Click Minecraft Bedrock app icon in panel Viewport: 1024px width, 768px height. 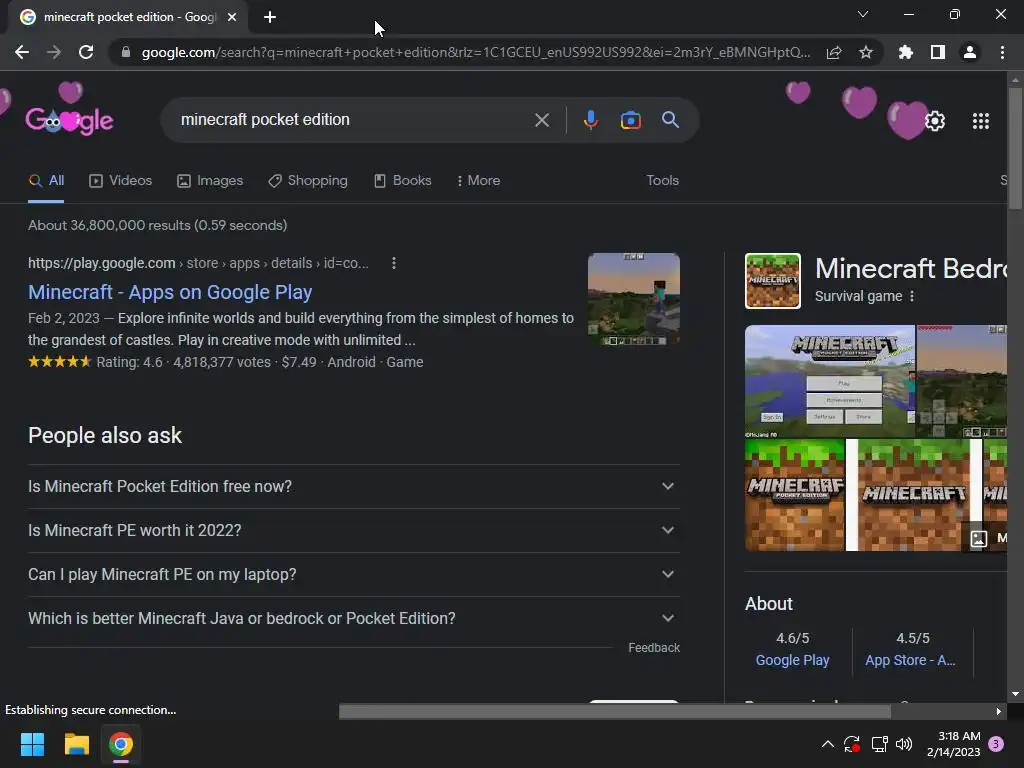(x=773, y=281)
